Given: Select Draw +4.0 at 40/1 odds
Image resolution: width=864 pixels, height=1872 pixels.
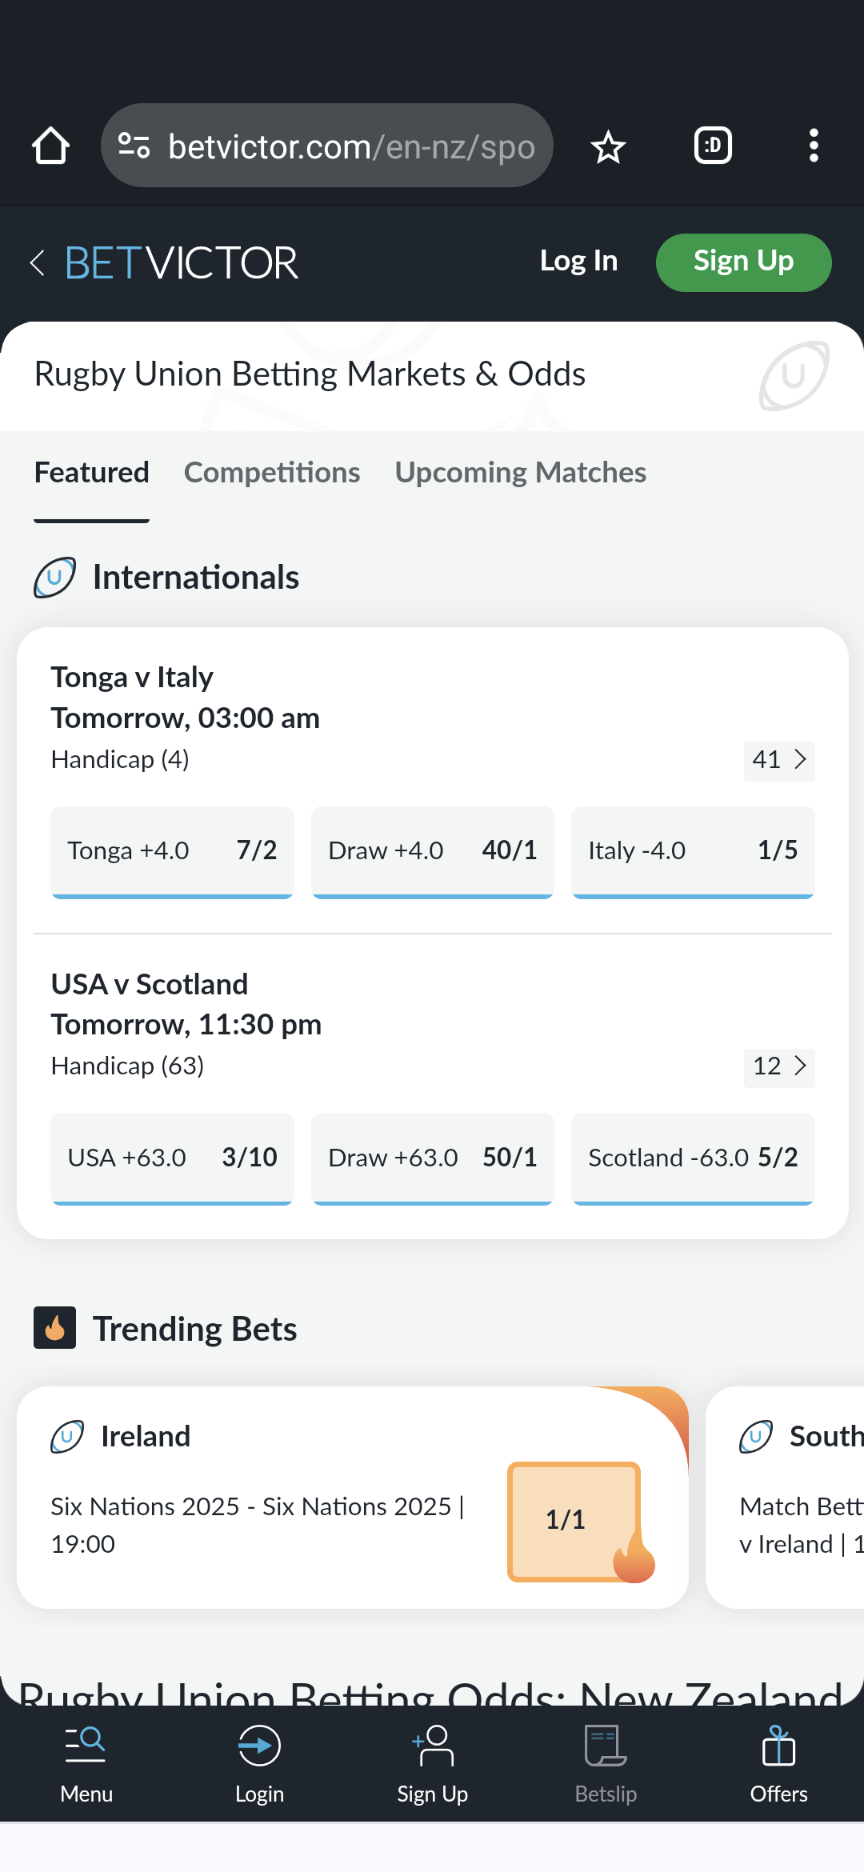Looking at the screenshot, I should click(x=432, y=851).
